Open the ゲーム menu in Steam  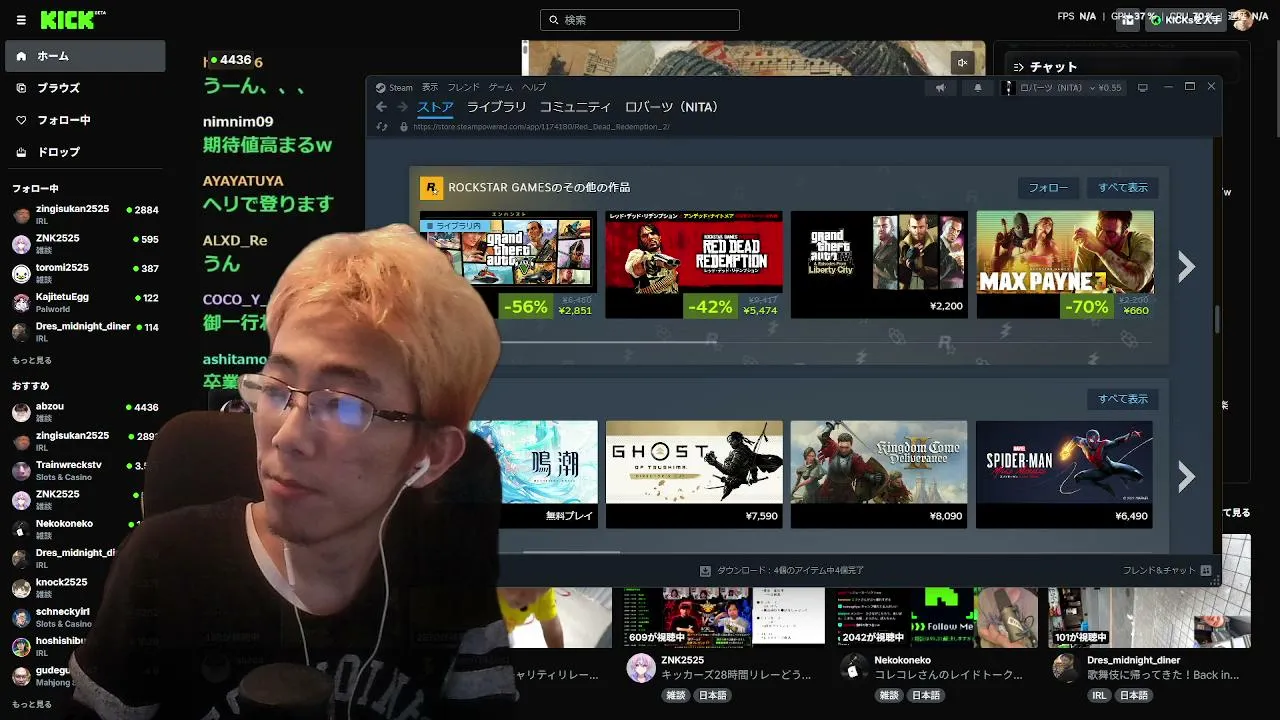click(501, 88)
